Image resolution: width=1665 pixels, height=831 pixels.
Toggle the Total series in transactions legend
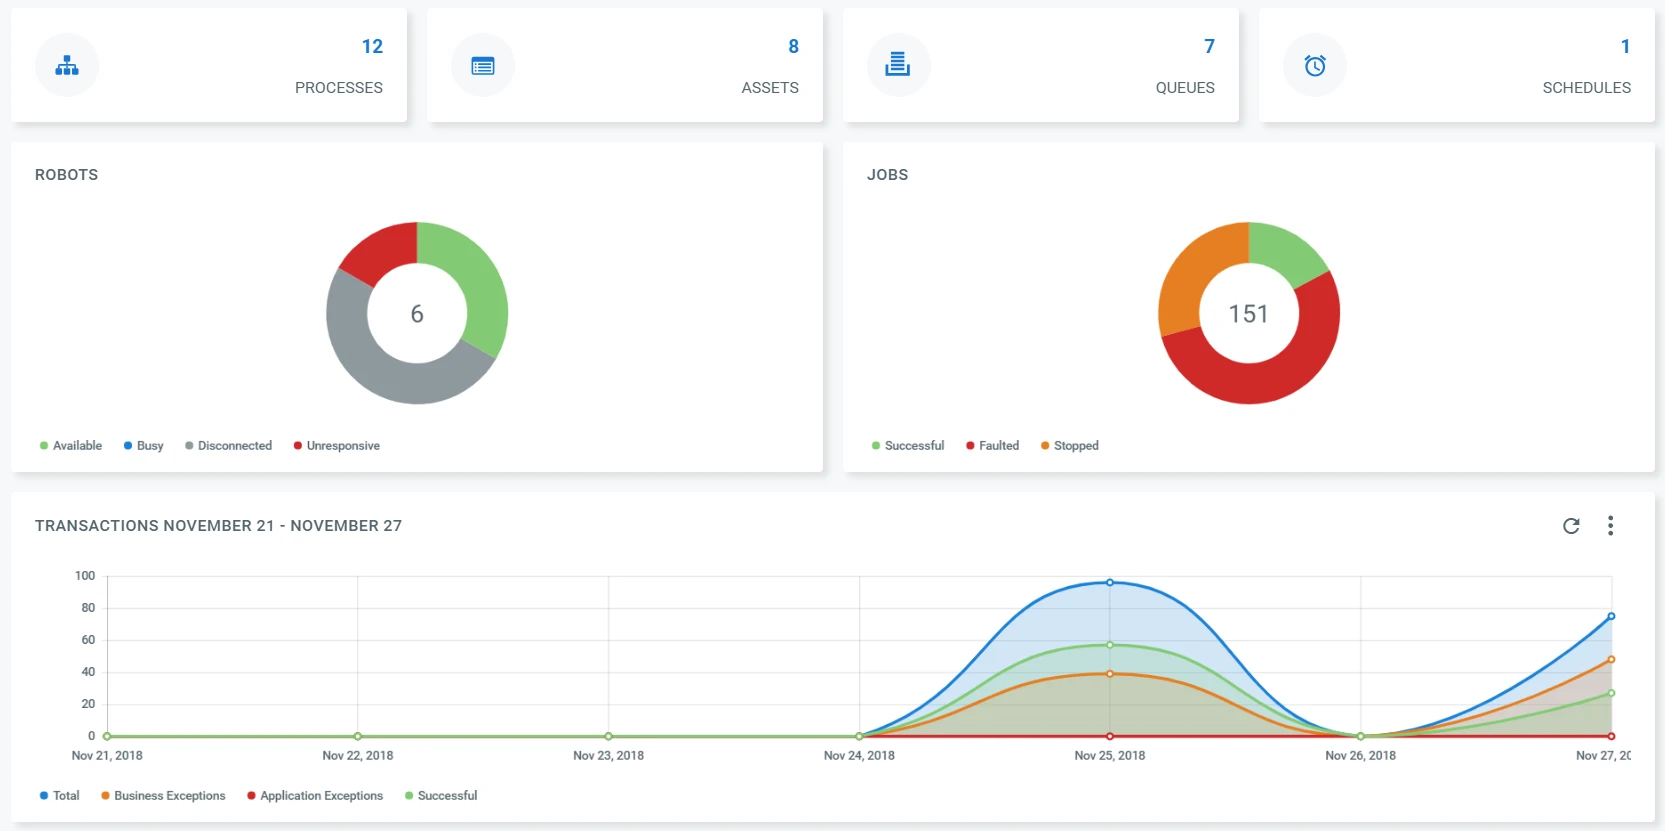click(59, 796)
